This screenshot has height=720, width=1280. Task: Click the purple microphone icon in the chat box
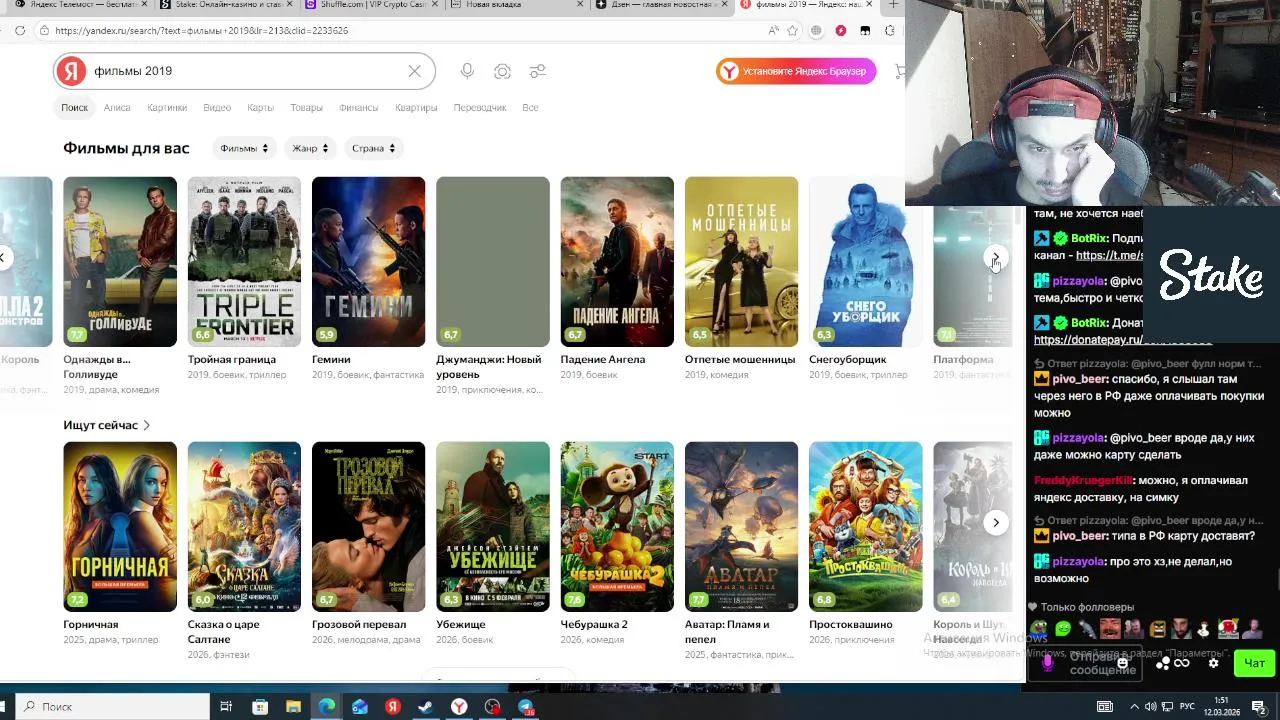1047,663
